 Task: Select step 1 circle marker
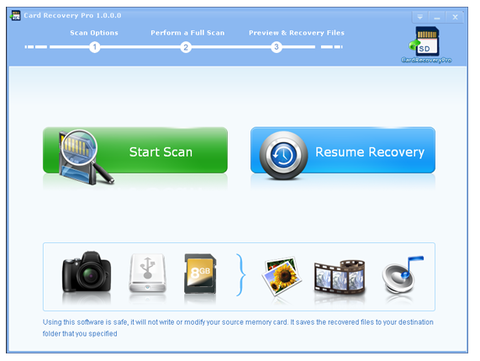pyautogui.click(x=95, y=47)
